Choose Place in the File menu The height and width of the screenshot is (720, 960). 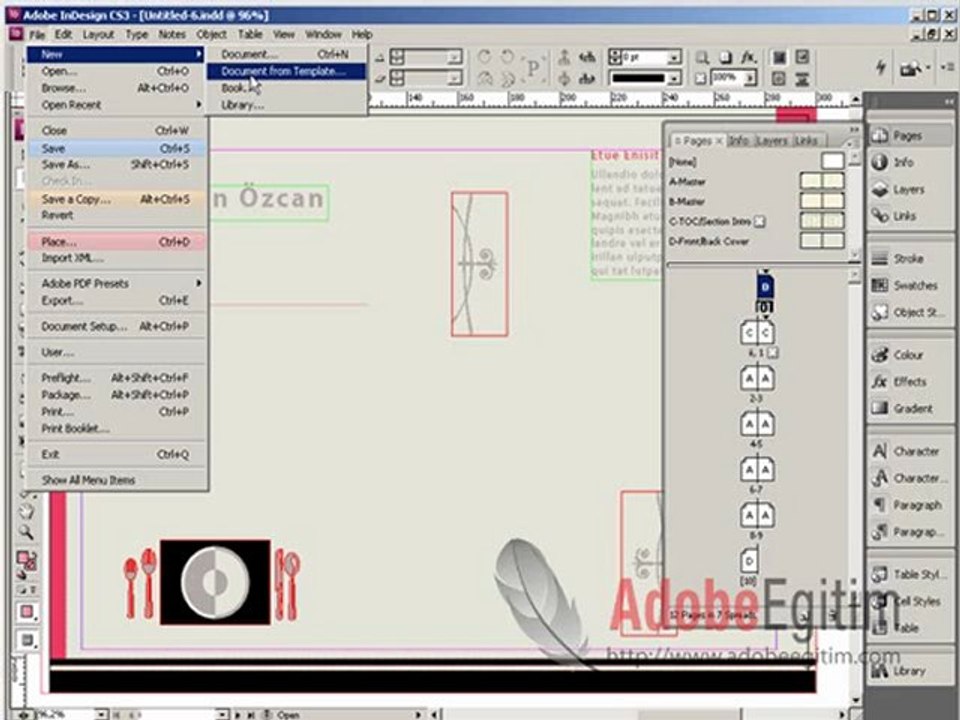(115, 242)
